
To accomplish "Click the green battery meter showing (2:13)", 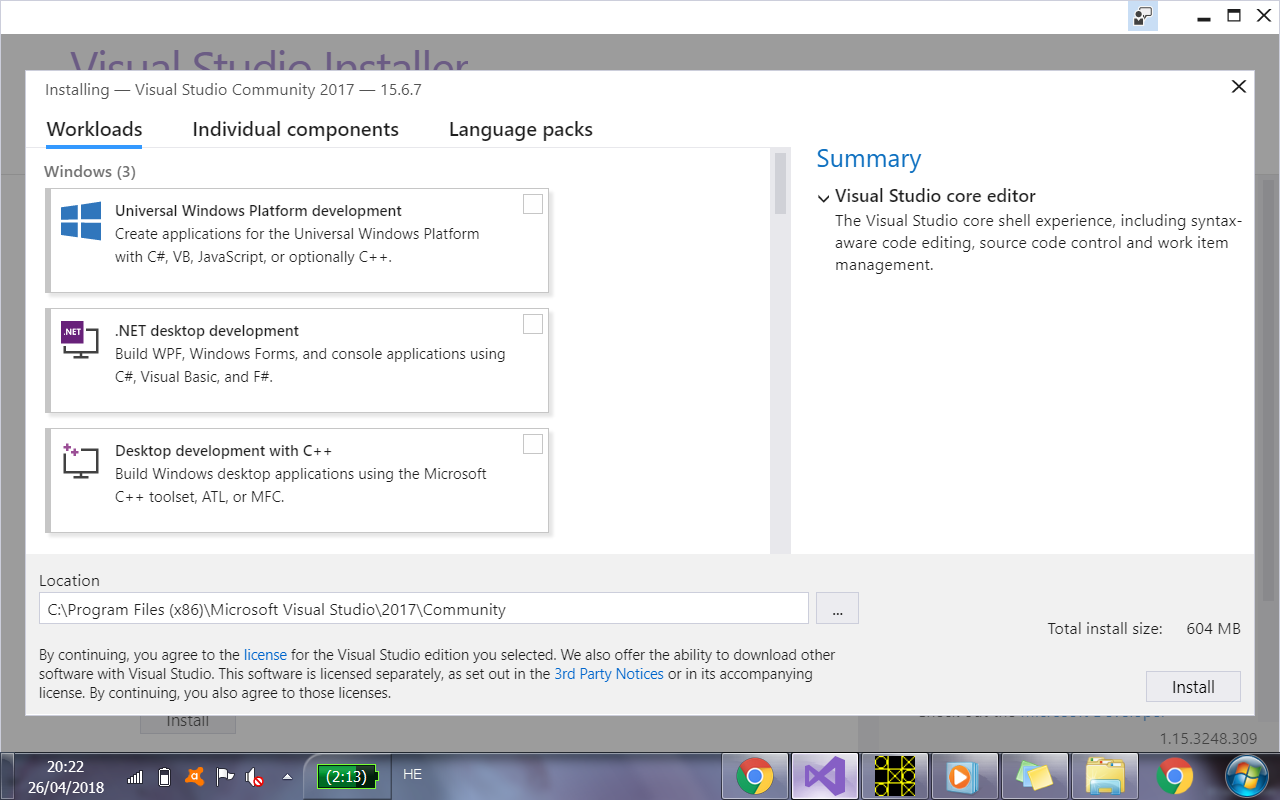I will click(x=349, y=776).
